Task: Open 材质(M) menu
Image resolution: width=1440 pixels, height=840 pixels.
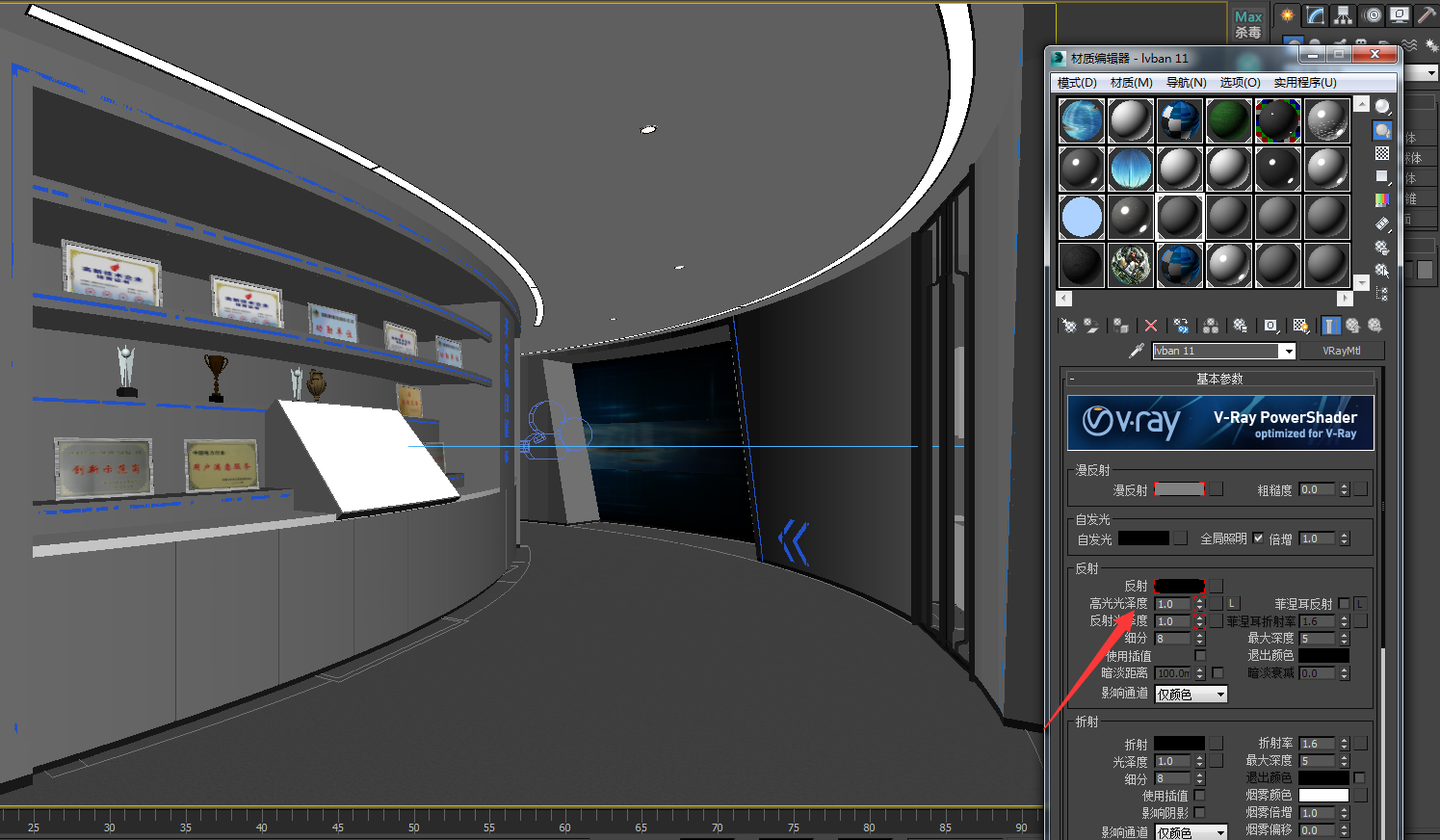Action: 1131,82
